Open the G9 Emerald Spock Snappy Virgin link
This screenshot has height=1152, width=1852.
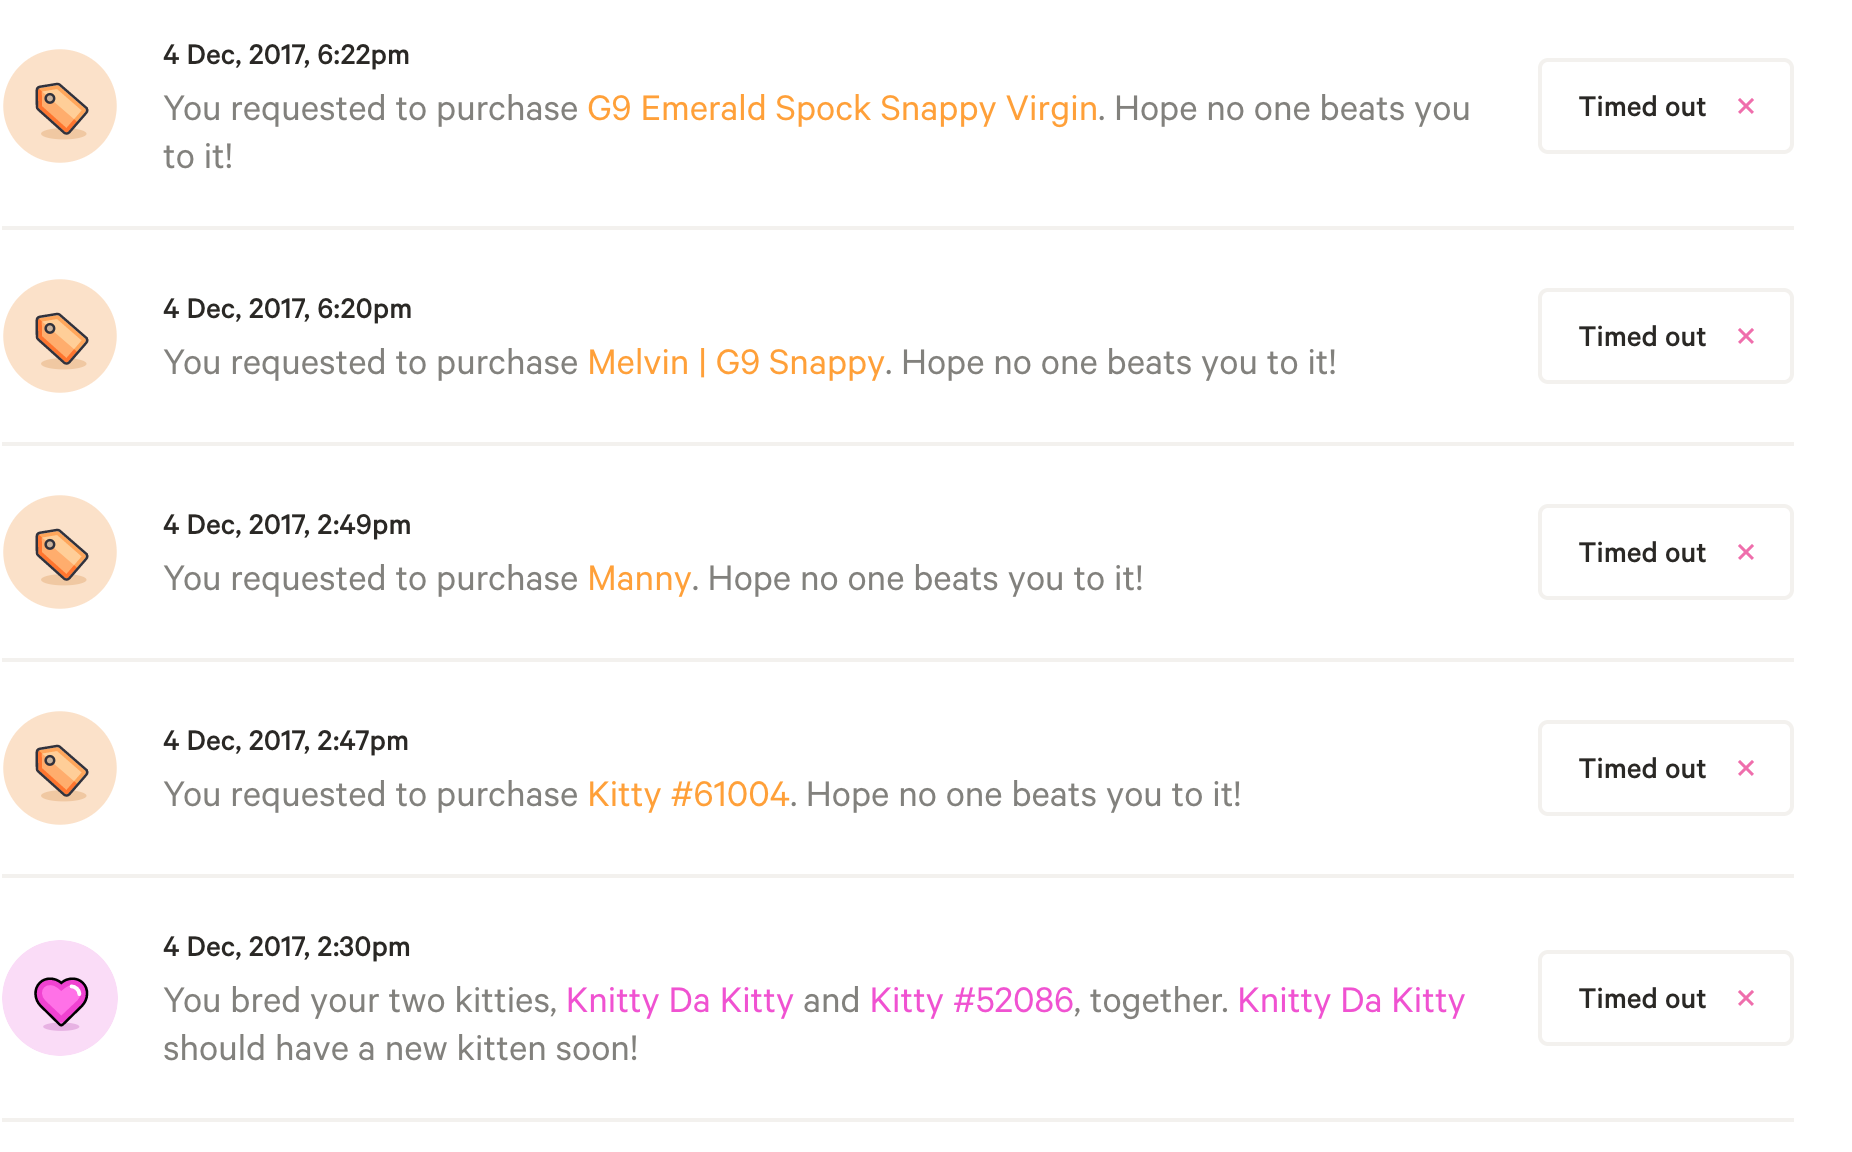pos(842,109)
